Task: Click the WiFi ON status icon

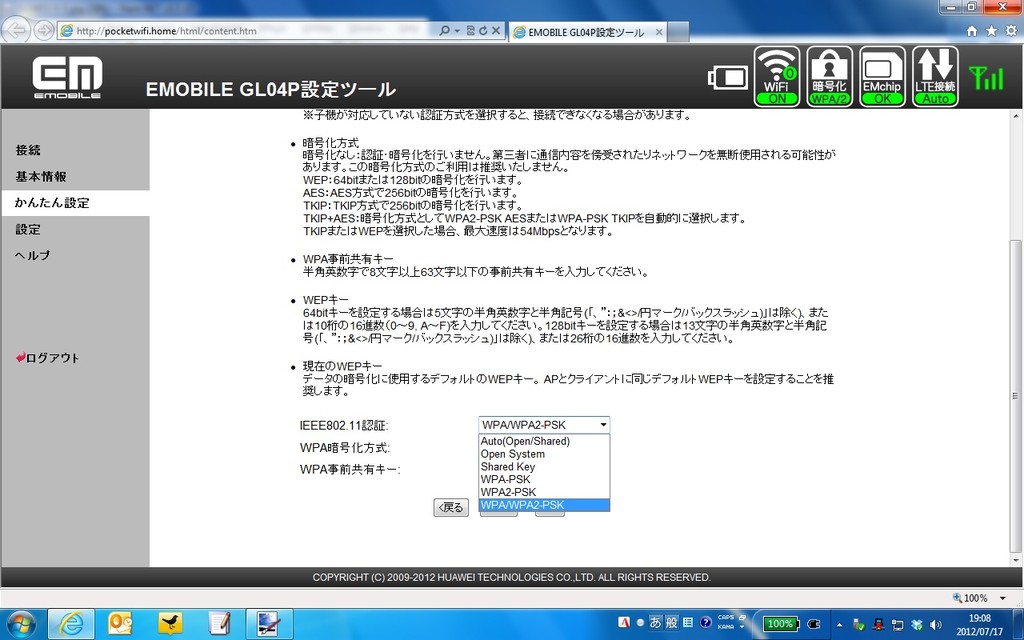Action: [776, 76]
